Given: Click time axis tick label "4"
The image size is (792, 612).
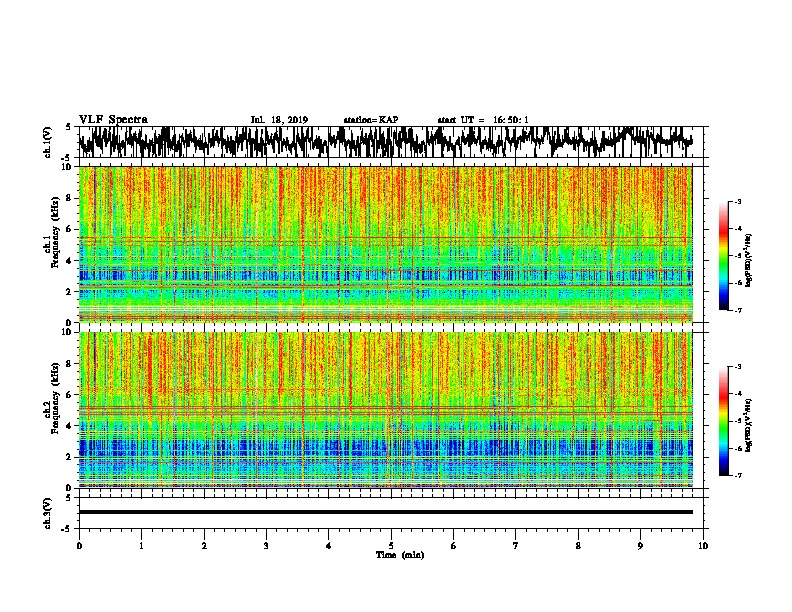Looking at the screenshot, I should click(329, 546).
